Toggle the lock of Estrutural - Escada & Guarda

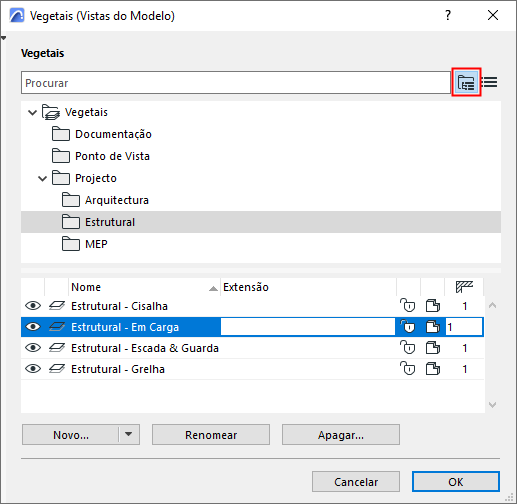point(408,347)
